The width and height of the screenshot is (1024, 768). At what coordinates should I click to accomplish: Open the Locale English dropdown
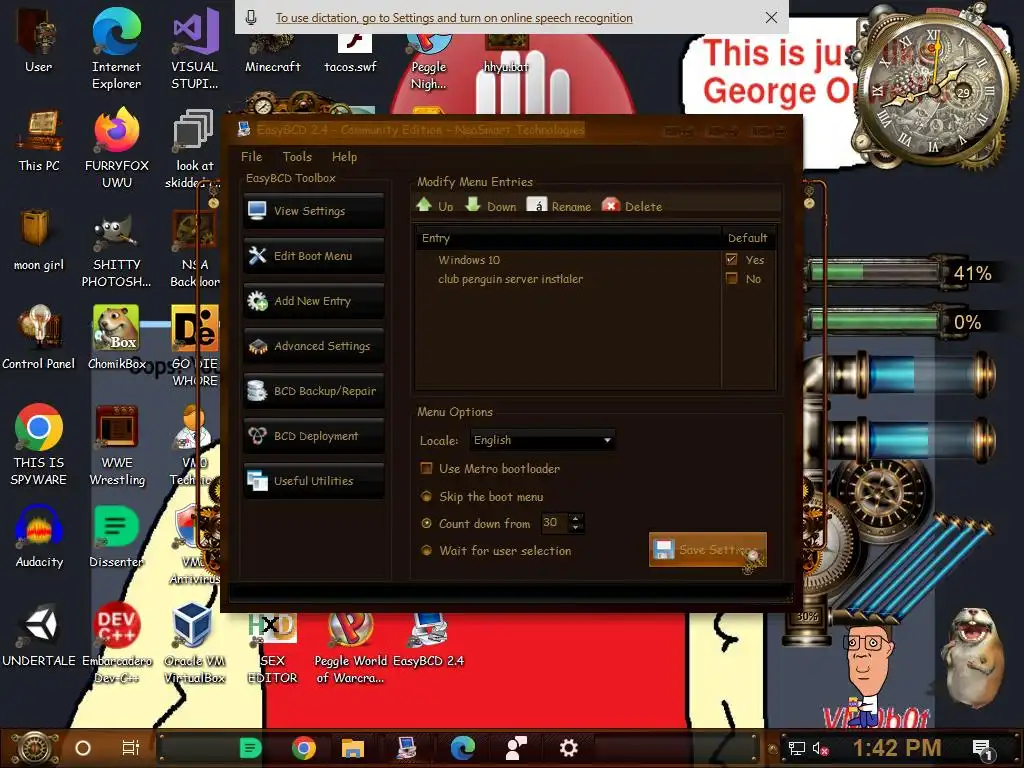[x=542, y=440]
